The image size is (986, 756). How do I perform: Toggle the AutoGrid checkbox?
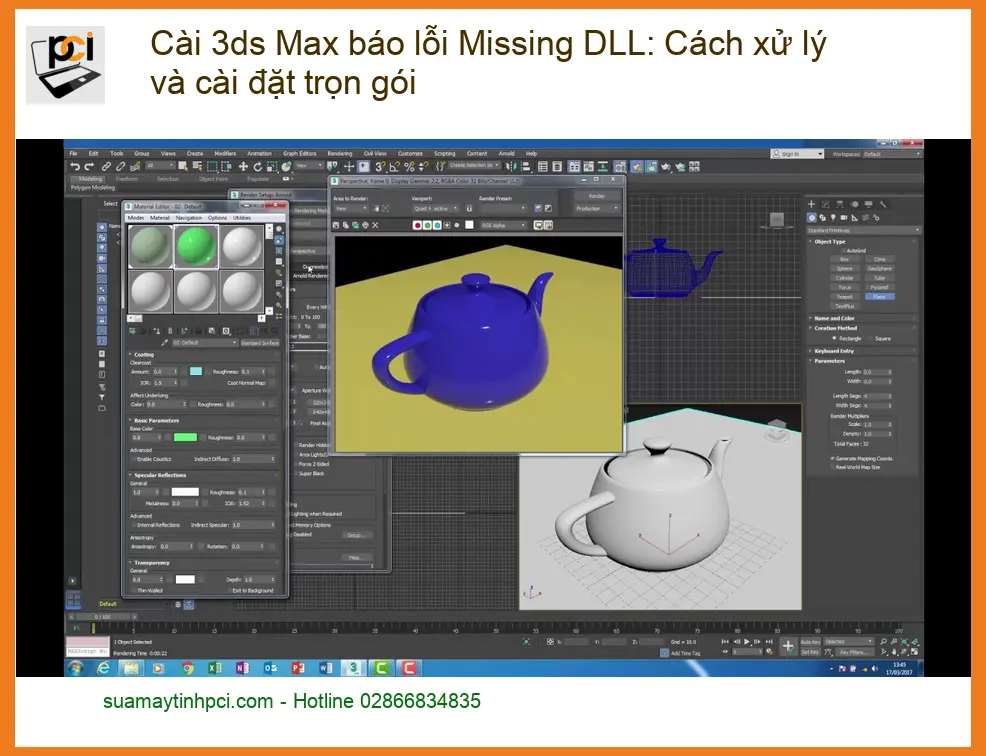click(x=844, y=250)
